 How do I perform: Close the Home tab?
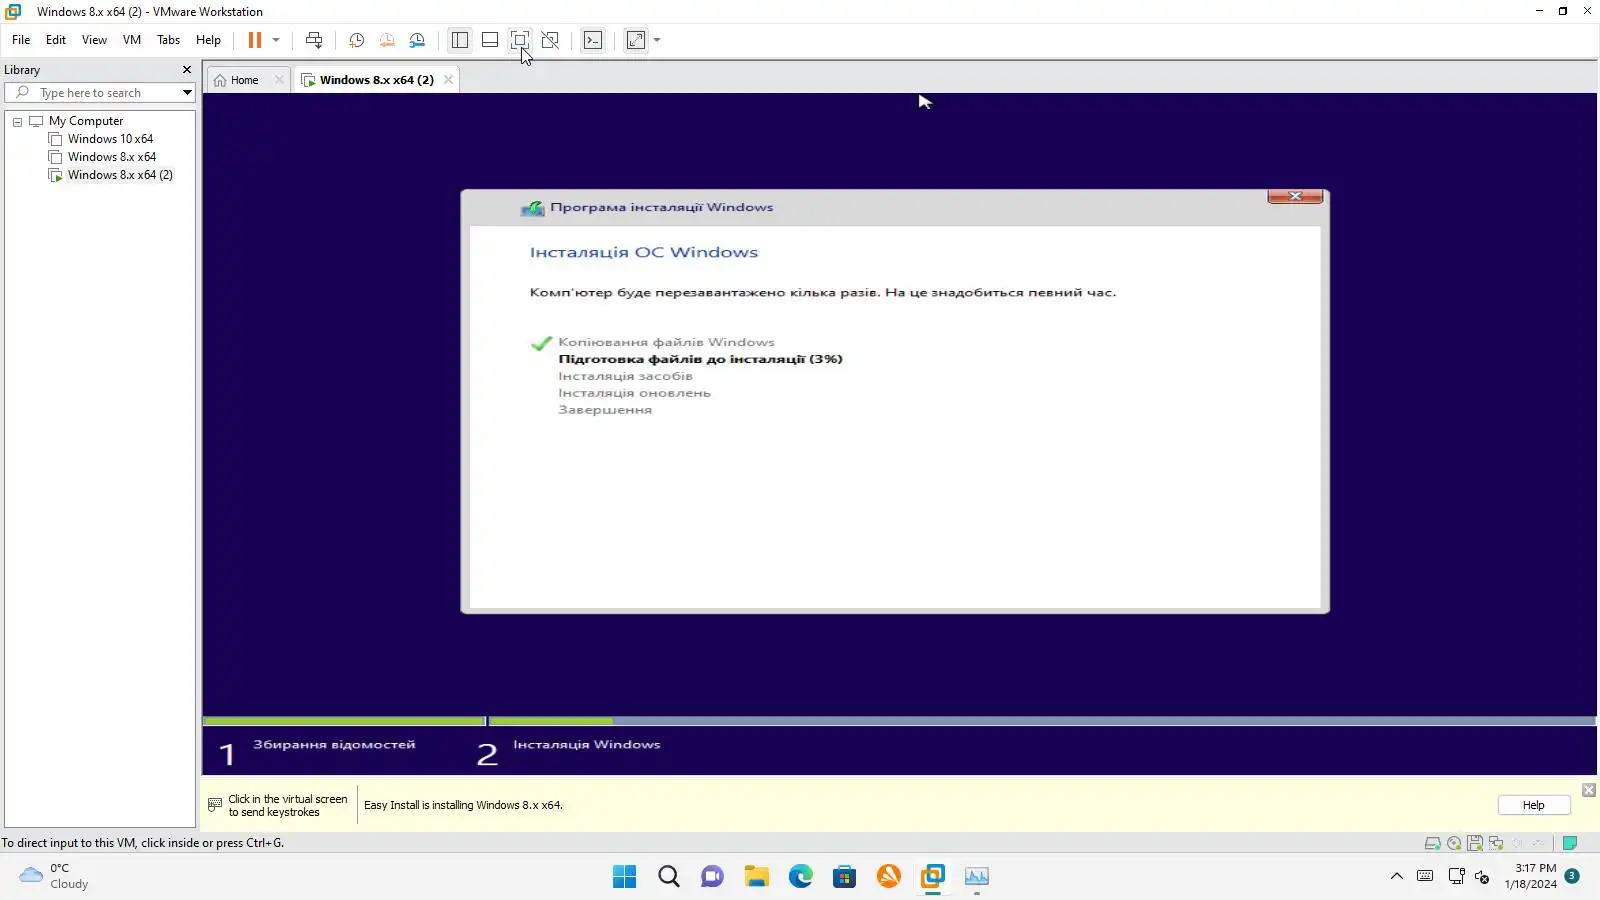coord(279,80)
